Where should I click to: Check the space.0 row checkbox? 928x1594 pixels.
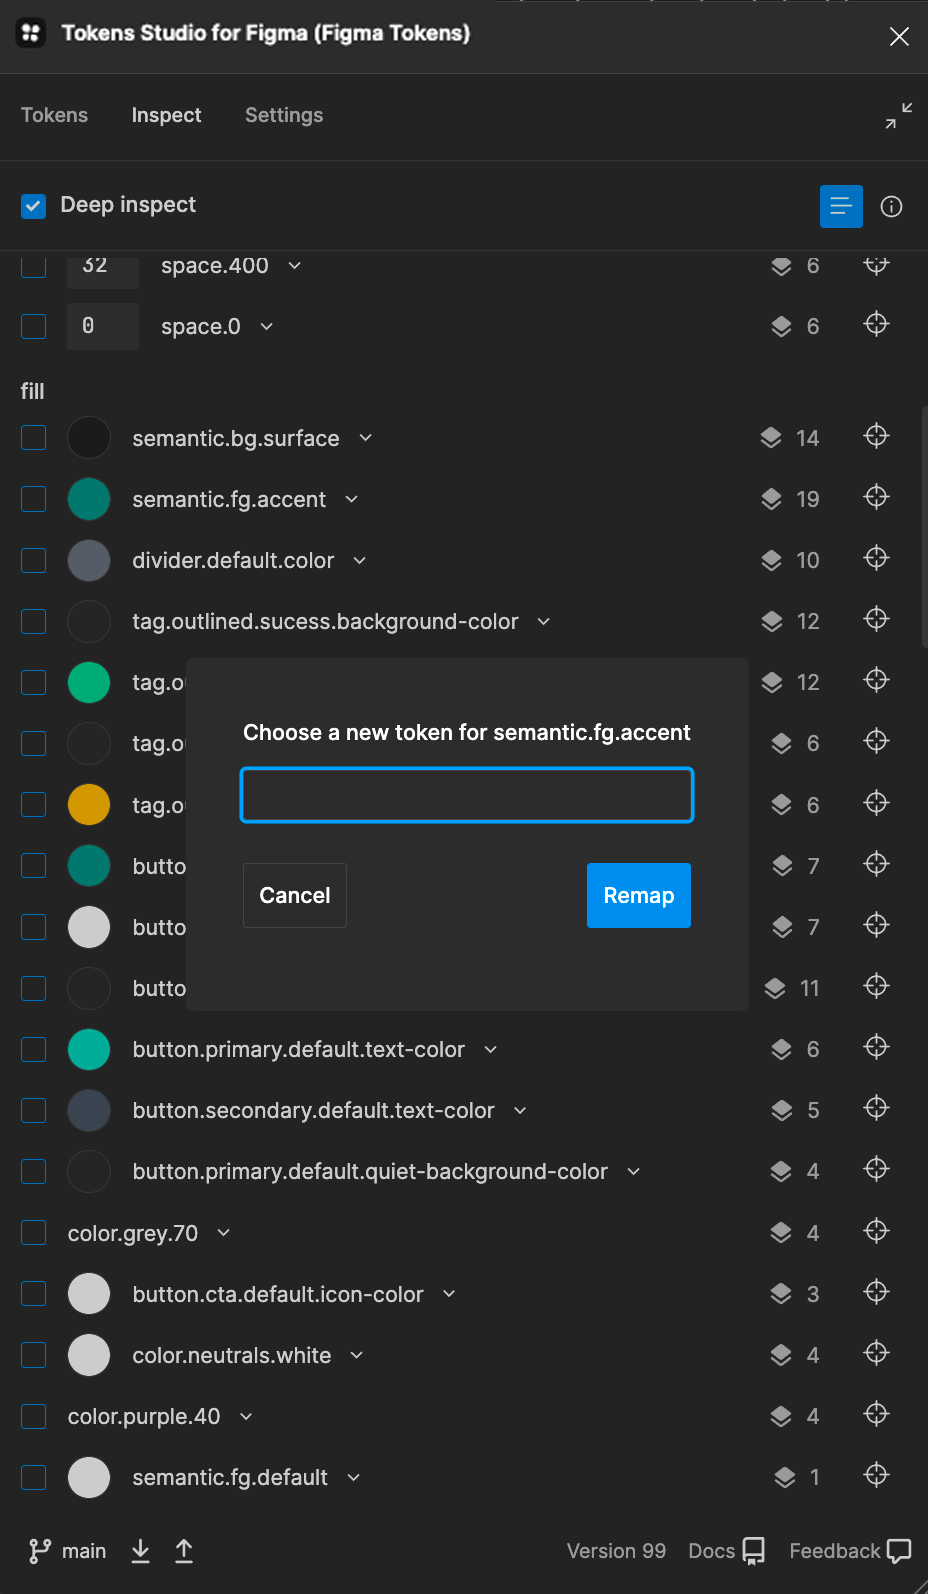point(33,327)
